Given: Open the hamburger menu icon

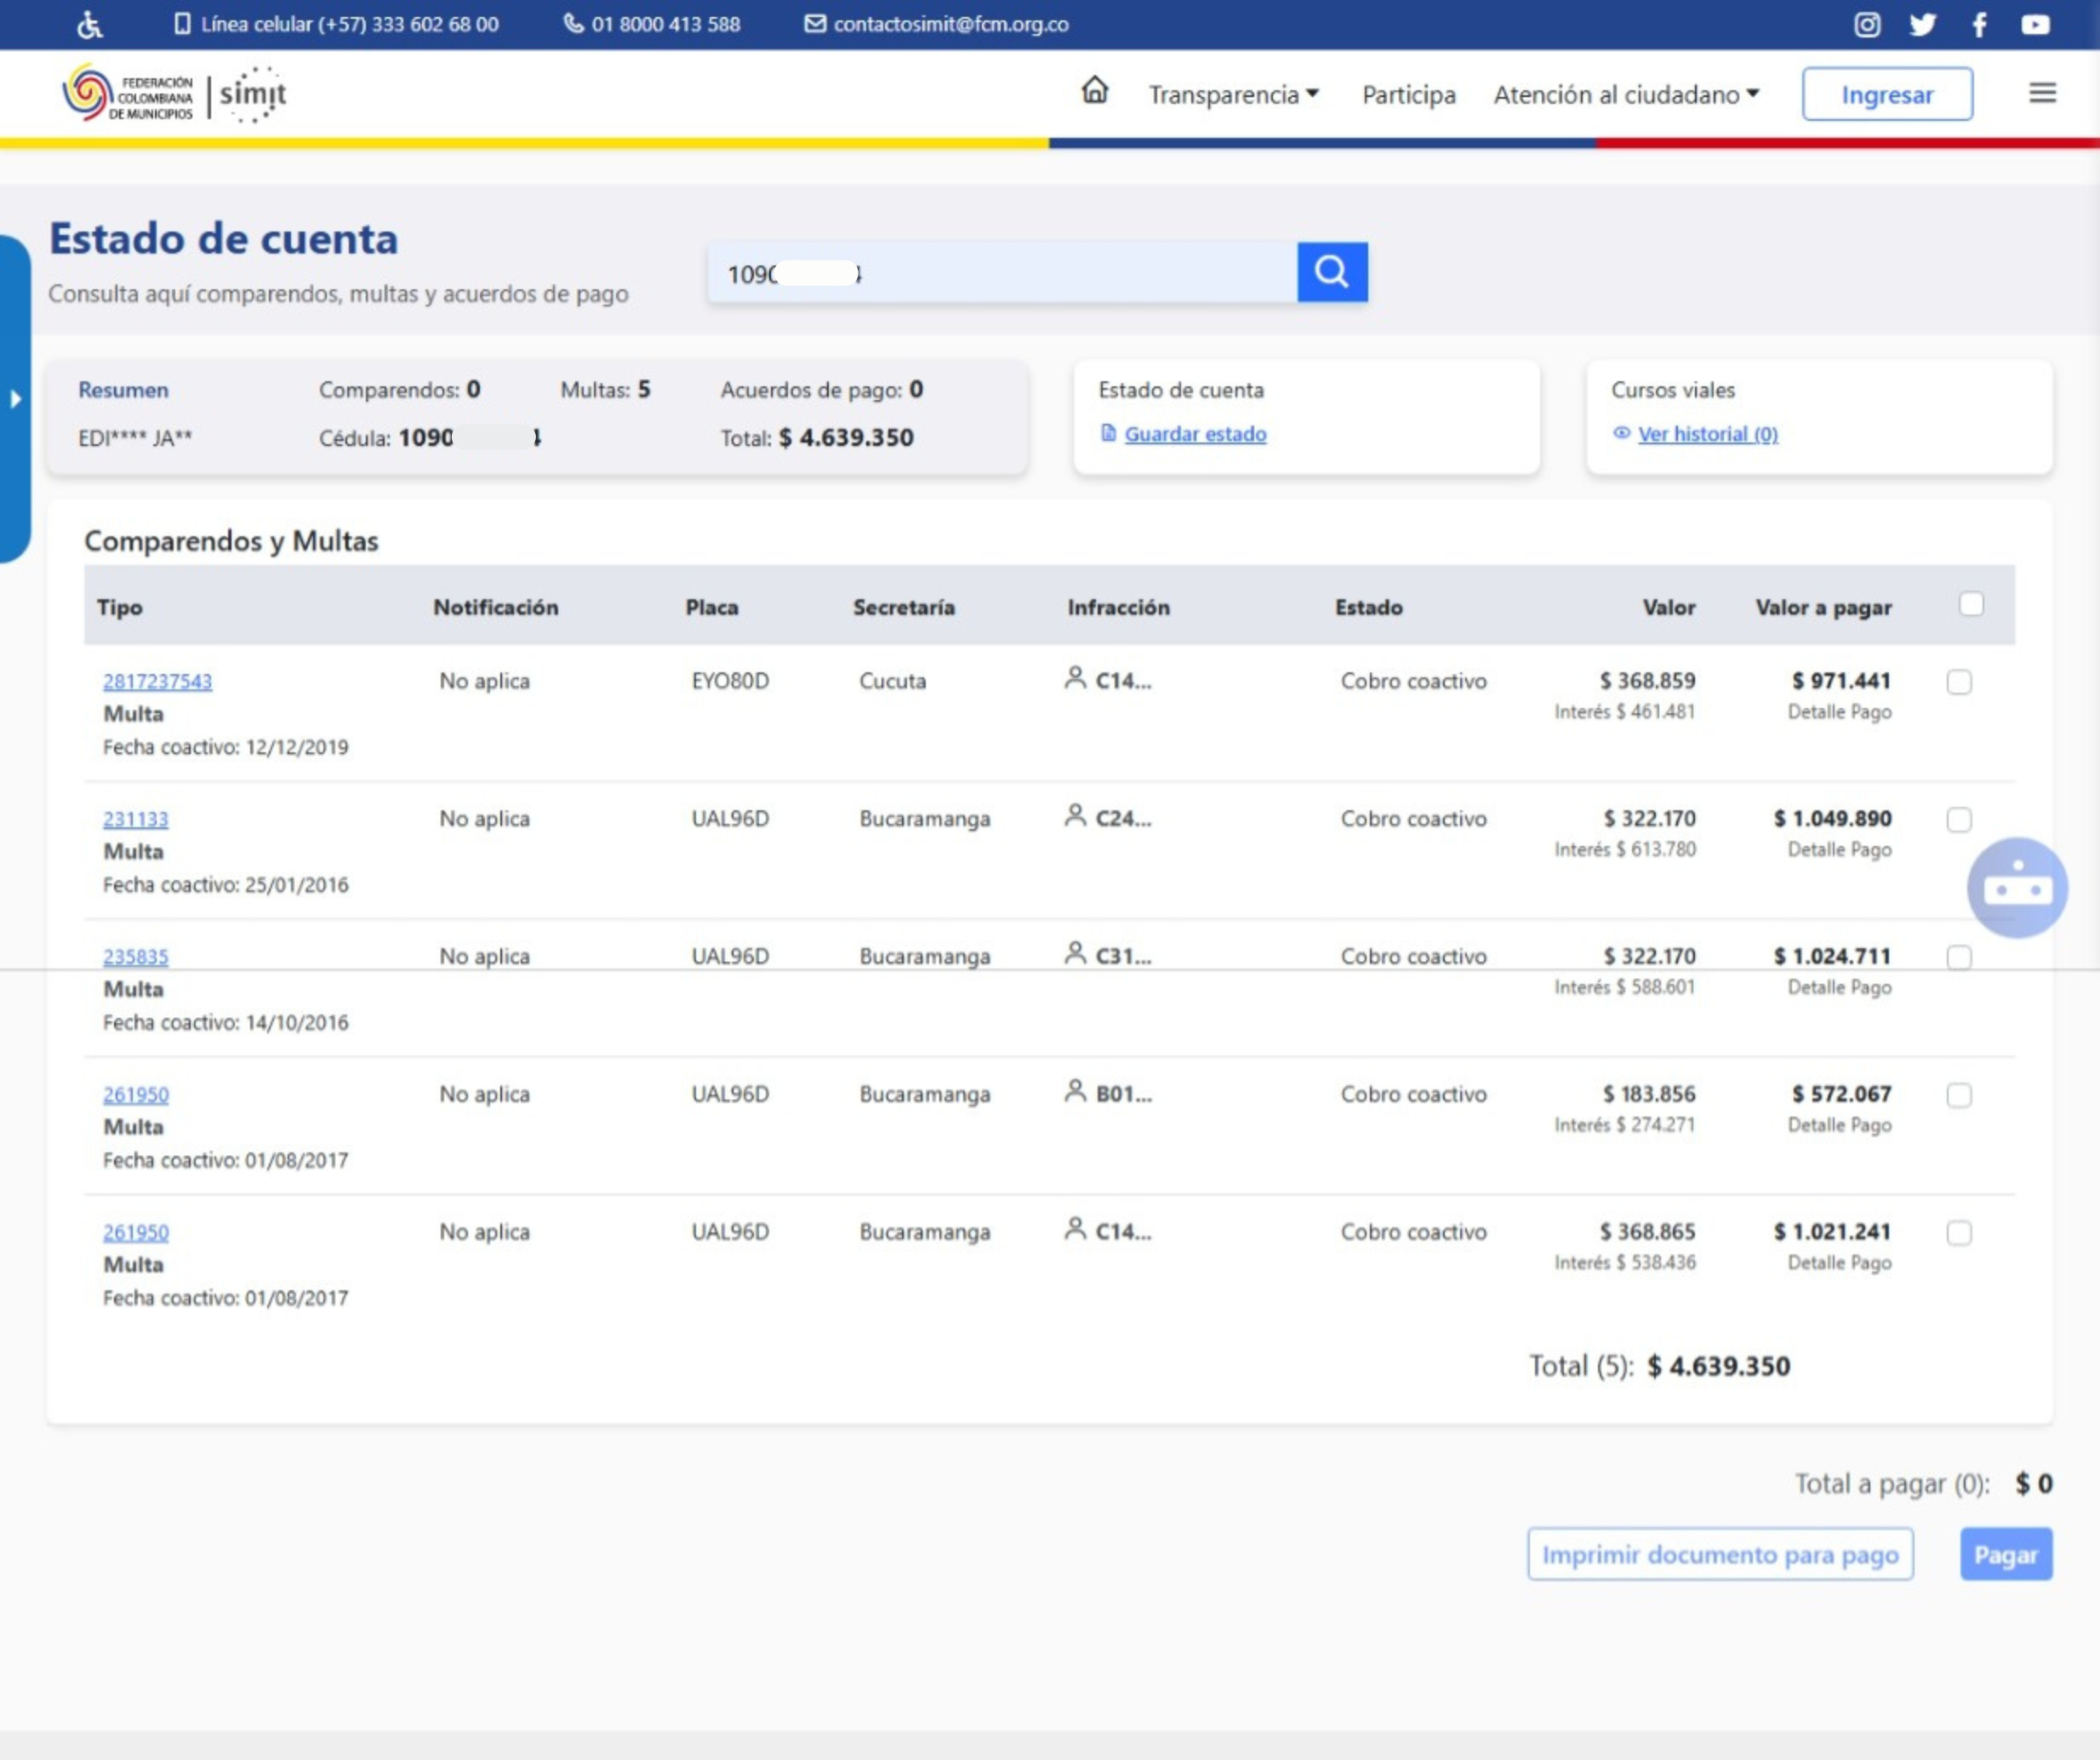Looking at the screenshot, I should click(x=2042, y=93).
